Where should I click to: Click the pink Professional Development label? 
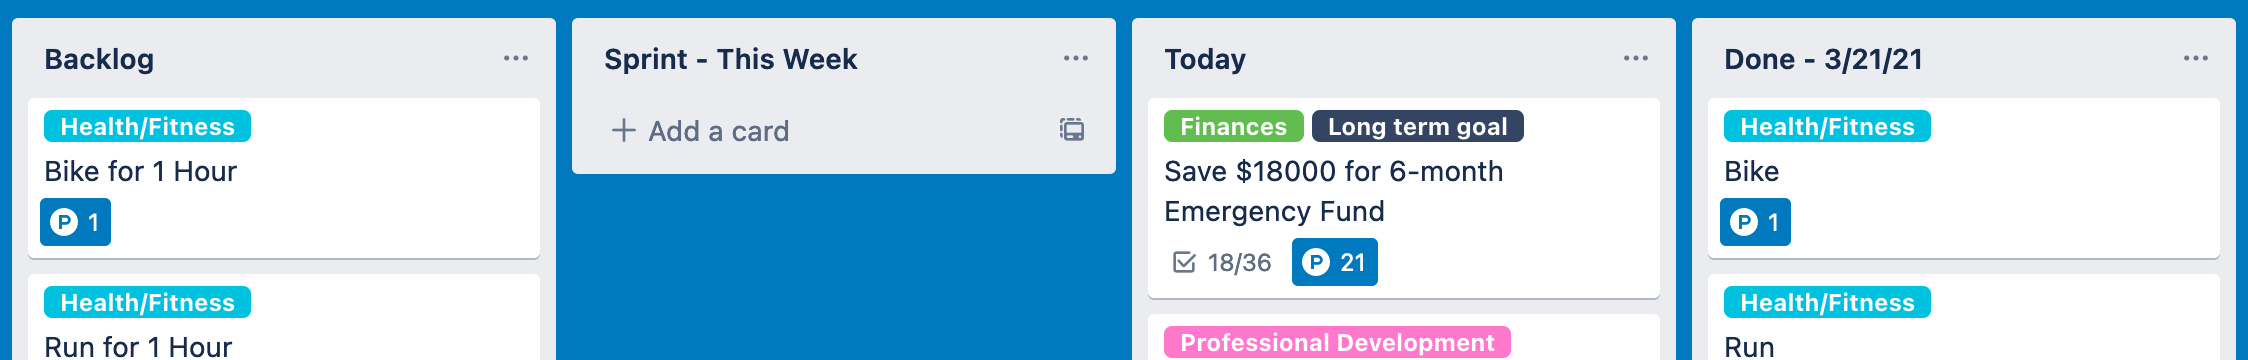pos(1337,342)
